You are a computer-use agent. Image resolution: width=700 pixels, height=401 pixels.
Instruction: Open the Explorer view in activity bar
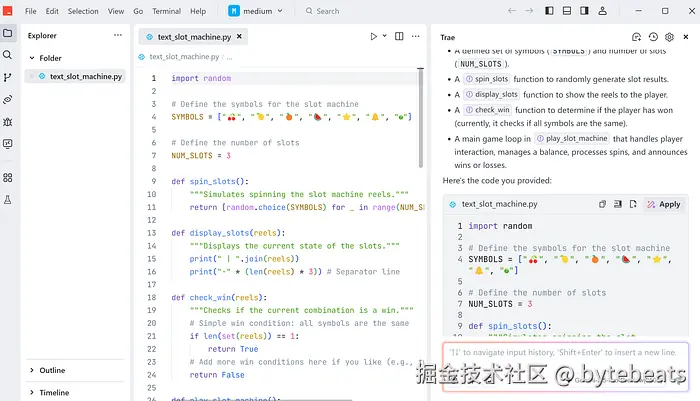[8, 33]
